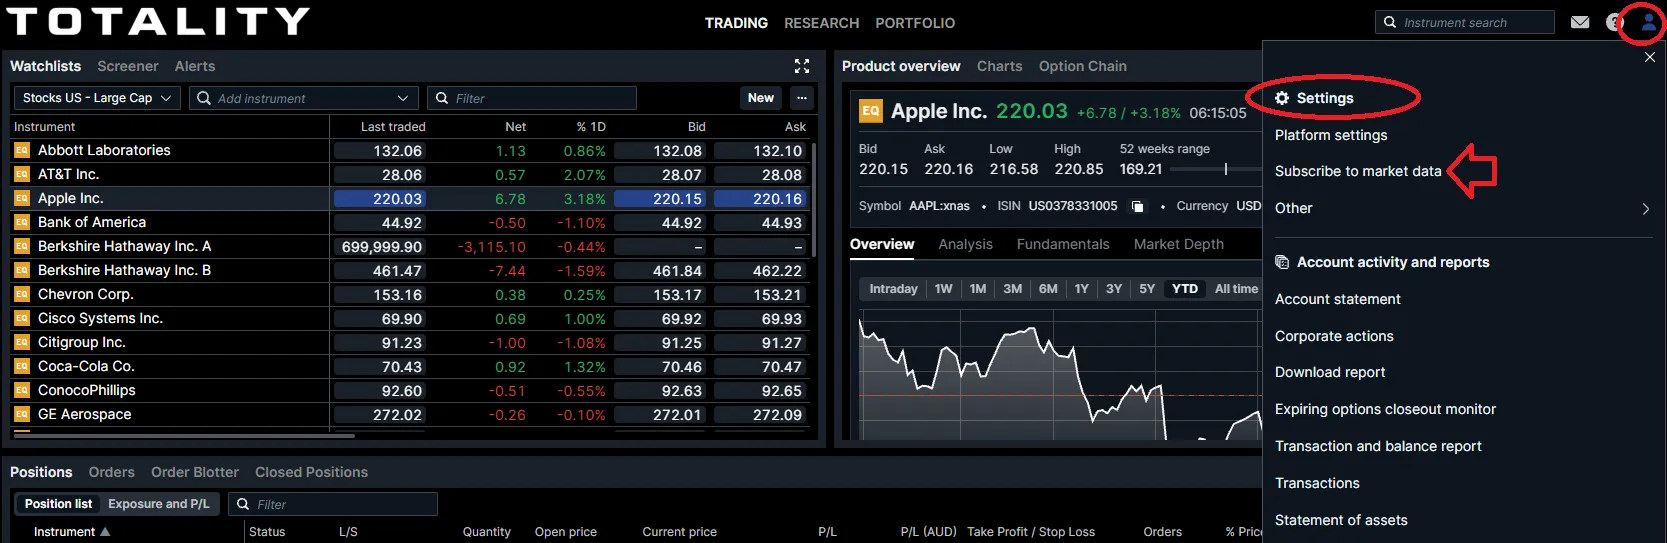The height and width of the screenshot is (543, 1667).
Task: Click the magnifier icon in watchlist Filter
Action: coord(442,98)
